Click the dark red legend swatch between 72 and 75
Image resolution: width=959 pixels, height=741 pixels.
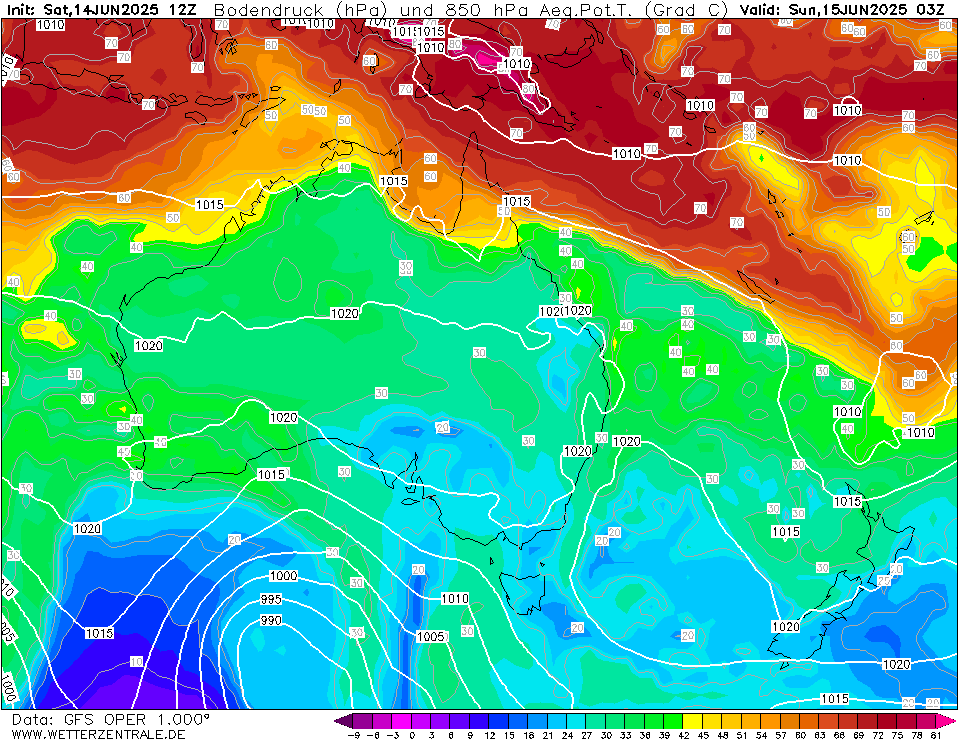(888, 721)
